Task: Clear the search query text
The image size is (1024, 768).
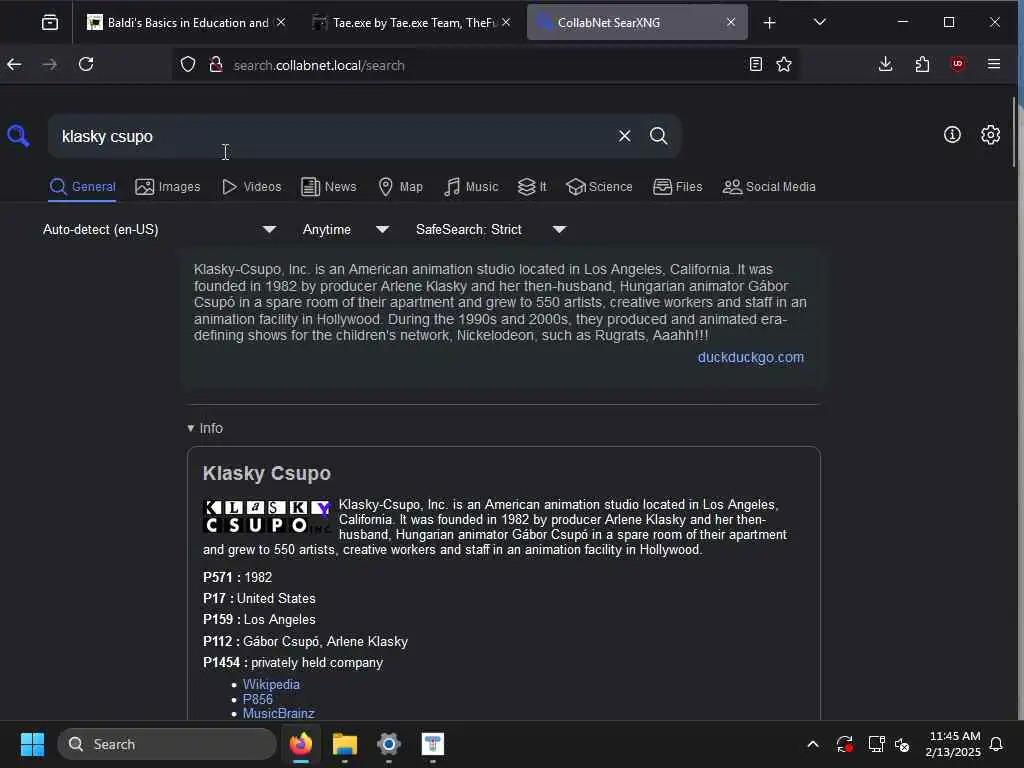Action: point(625,136)
